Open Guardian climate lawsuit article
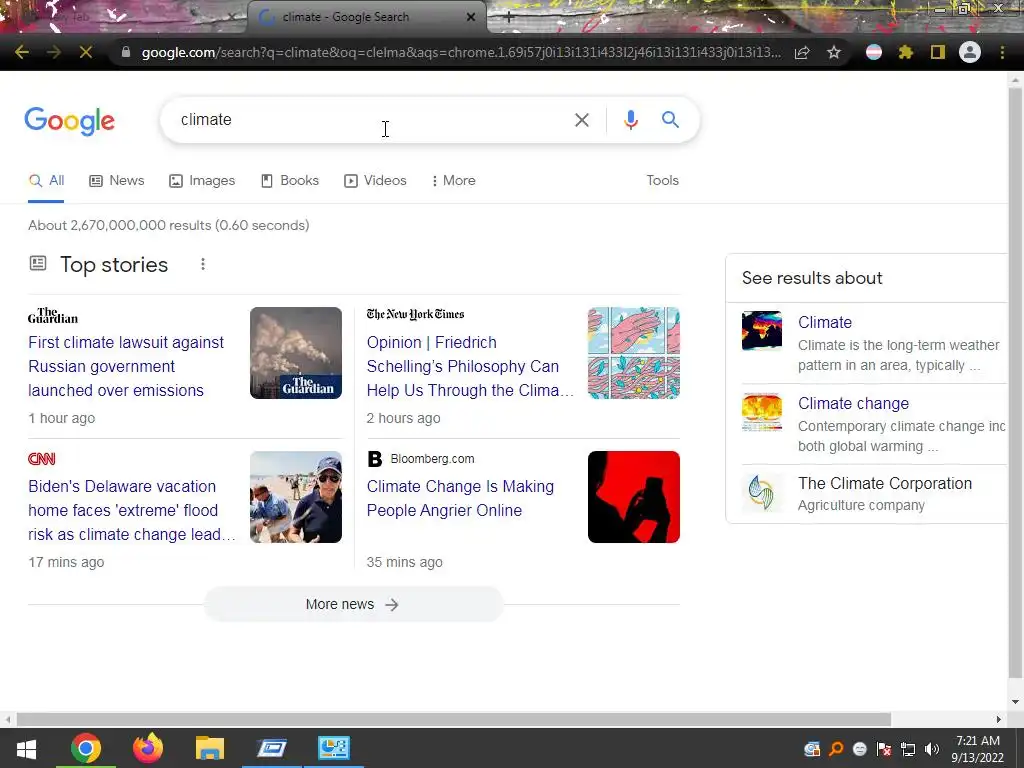1024x768 pixels. [125, 366]
